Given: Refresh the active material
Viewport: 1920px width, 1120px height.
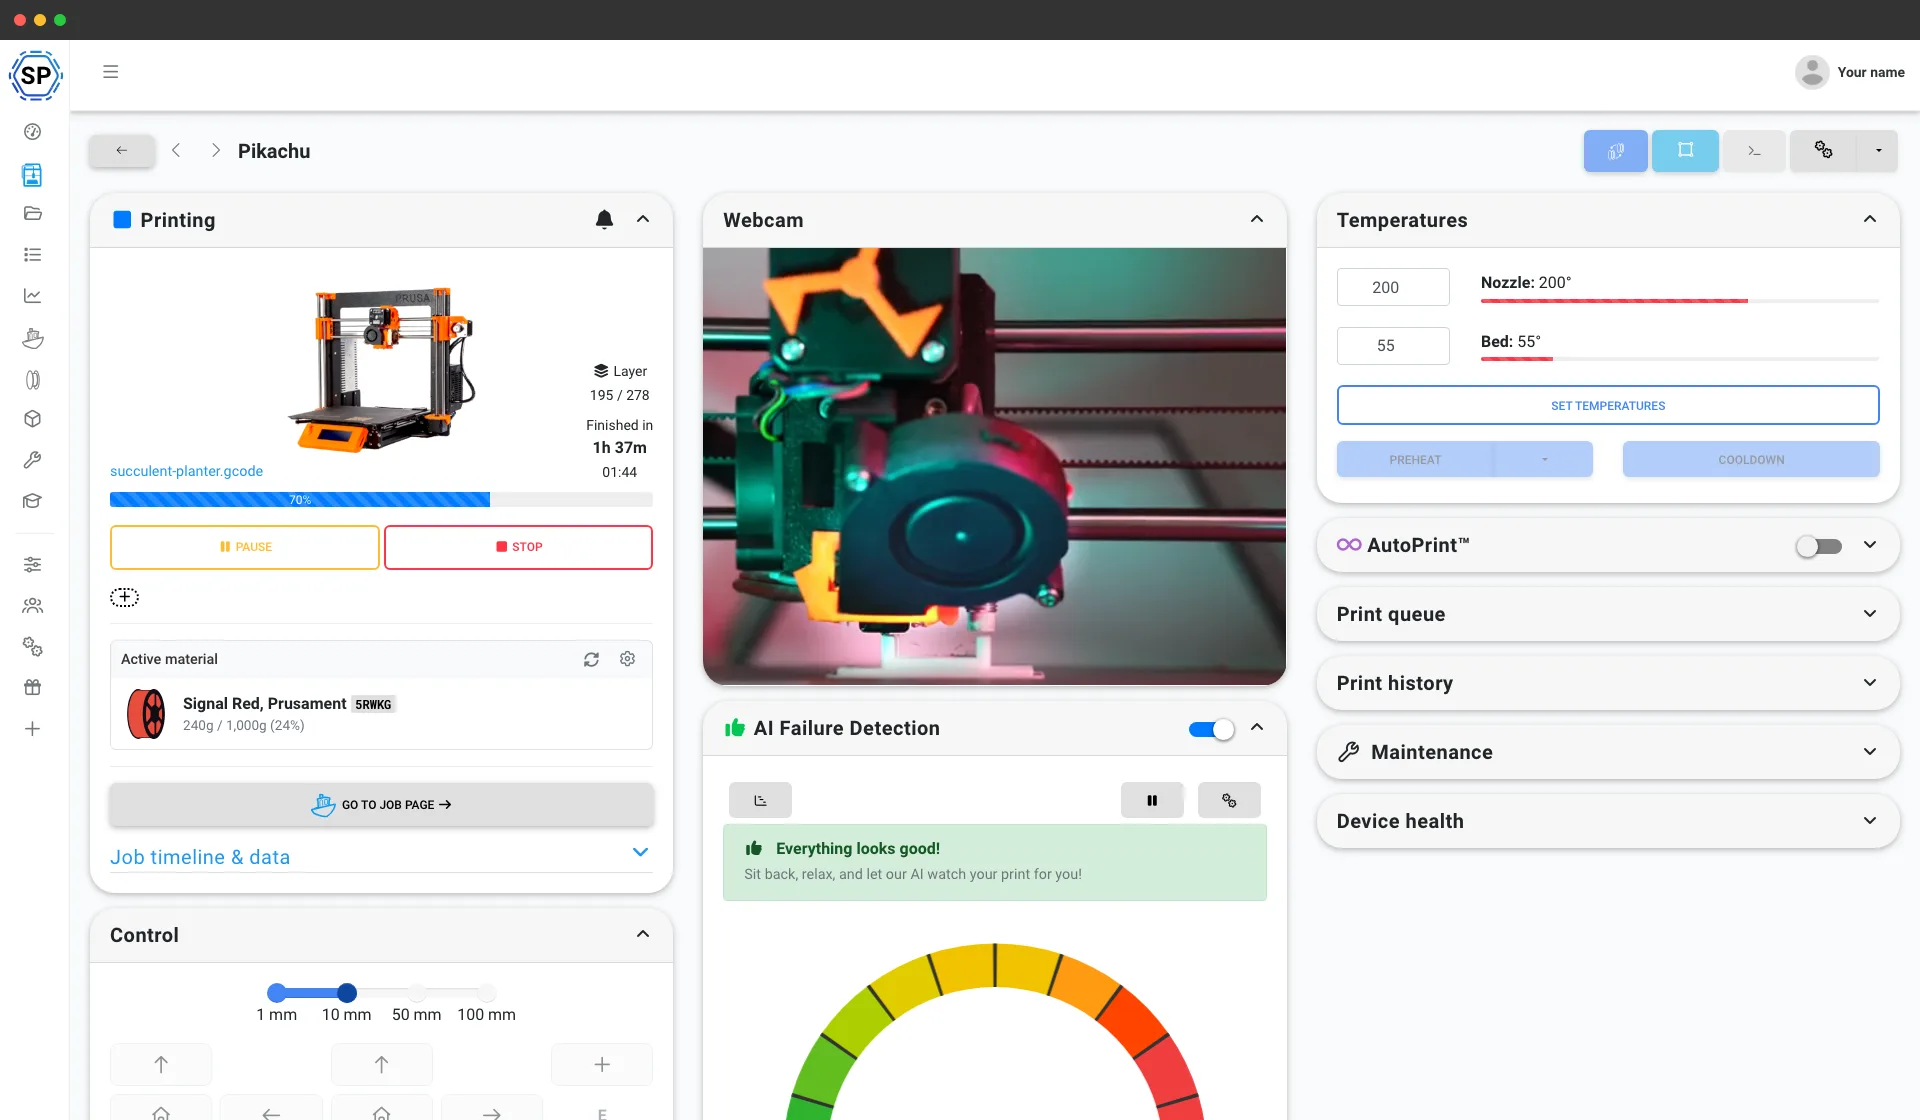Looking at the screenshot, I should pyautogui.click(x=591, y=659).
